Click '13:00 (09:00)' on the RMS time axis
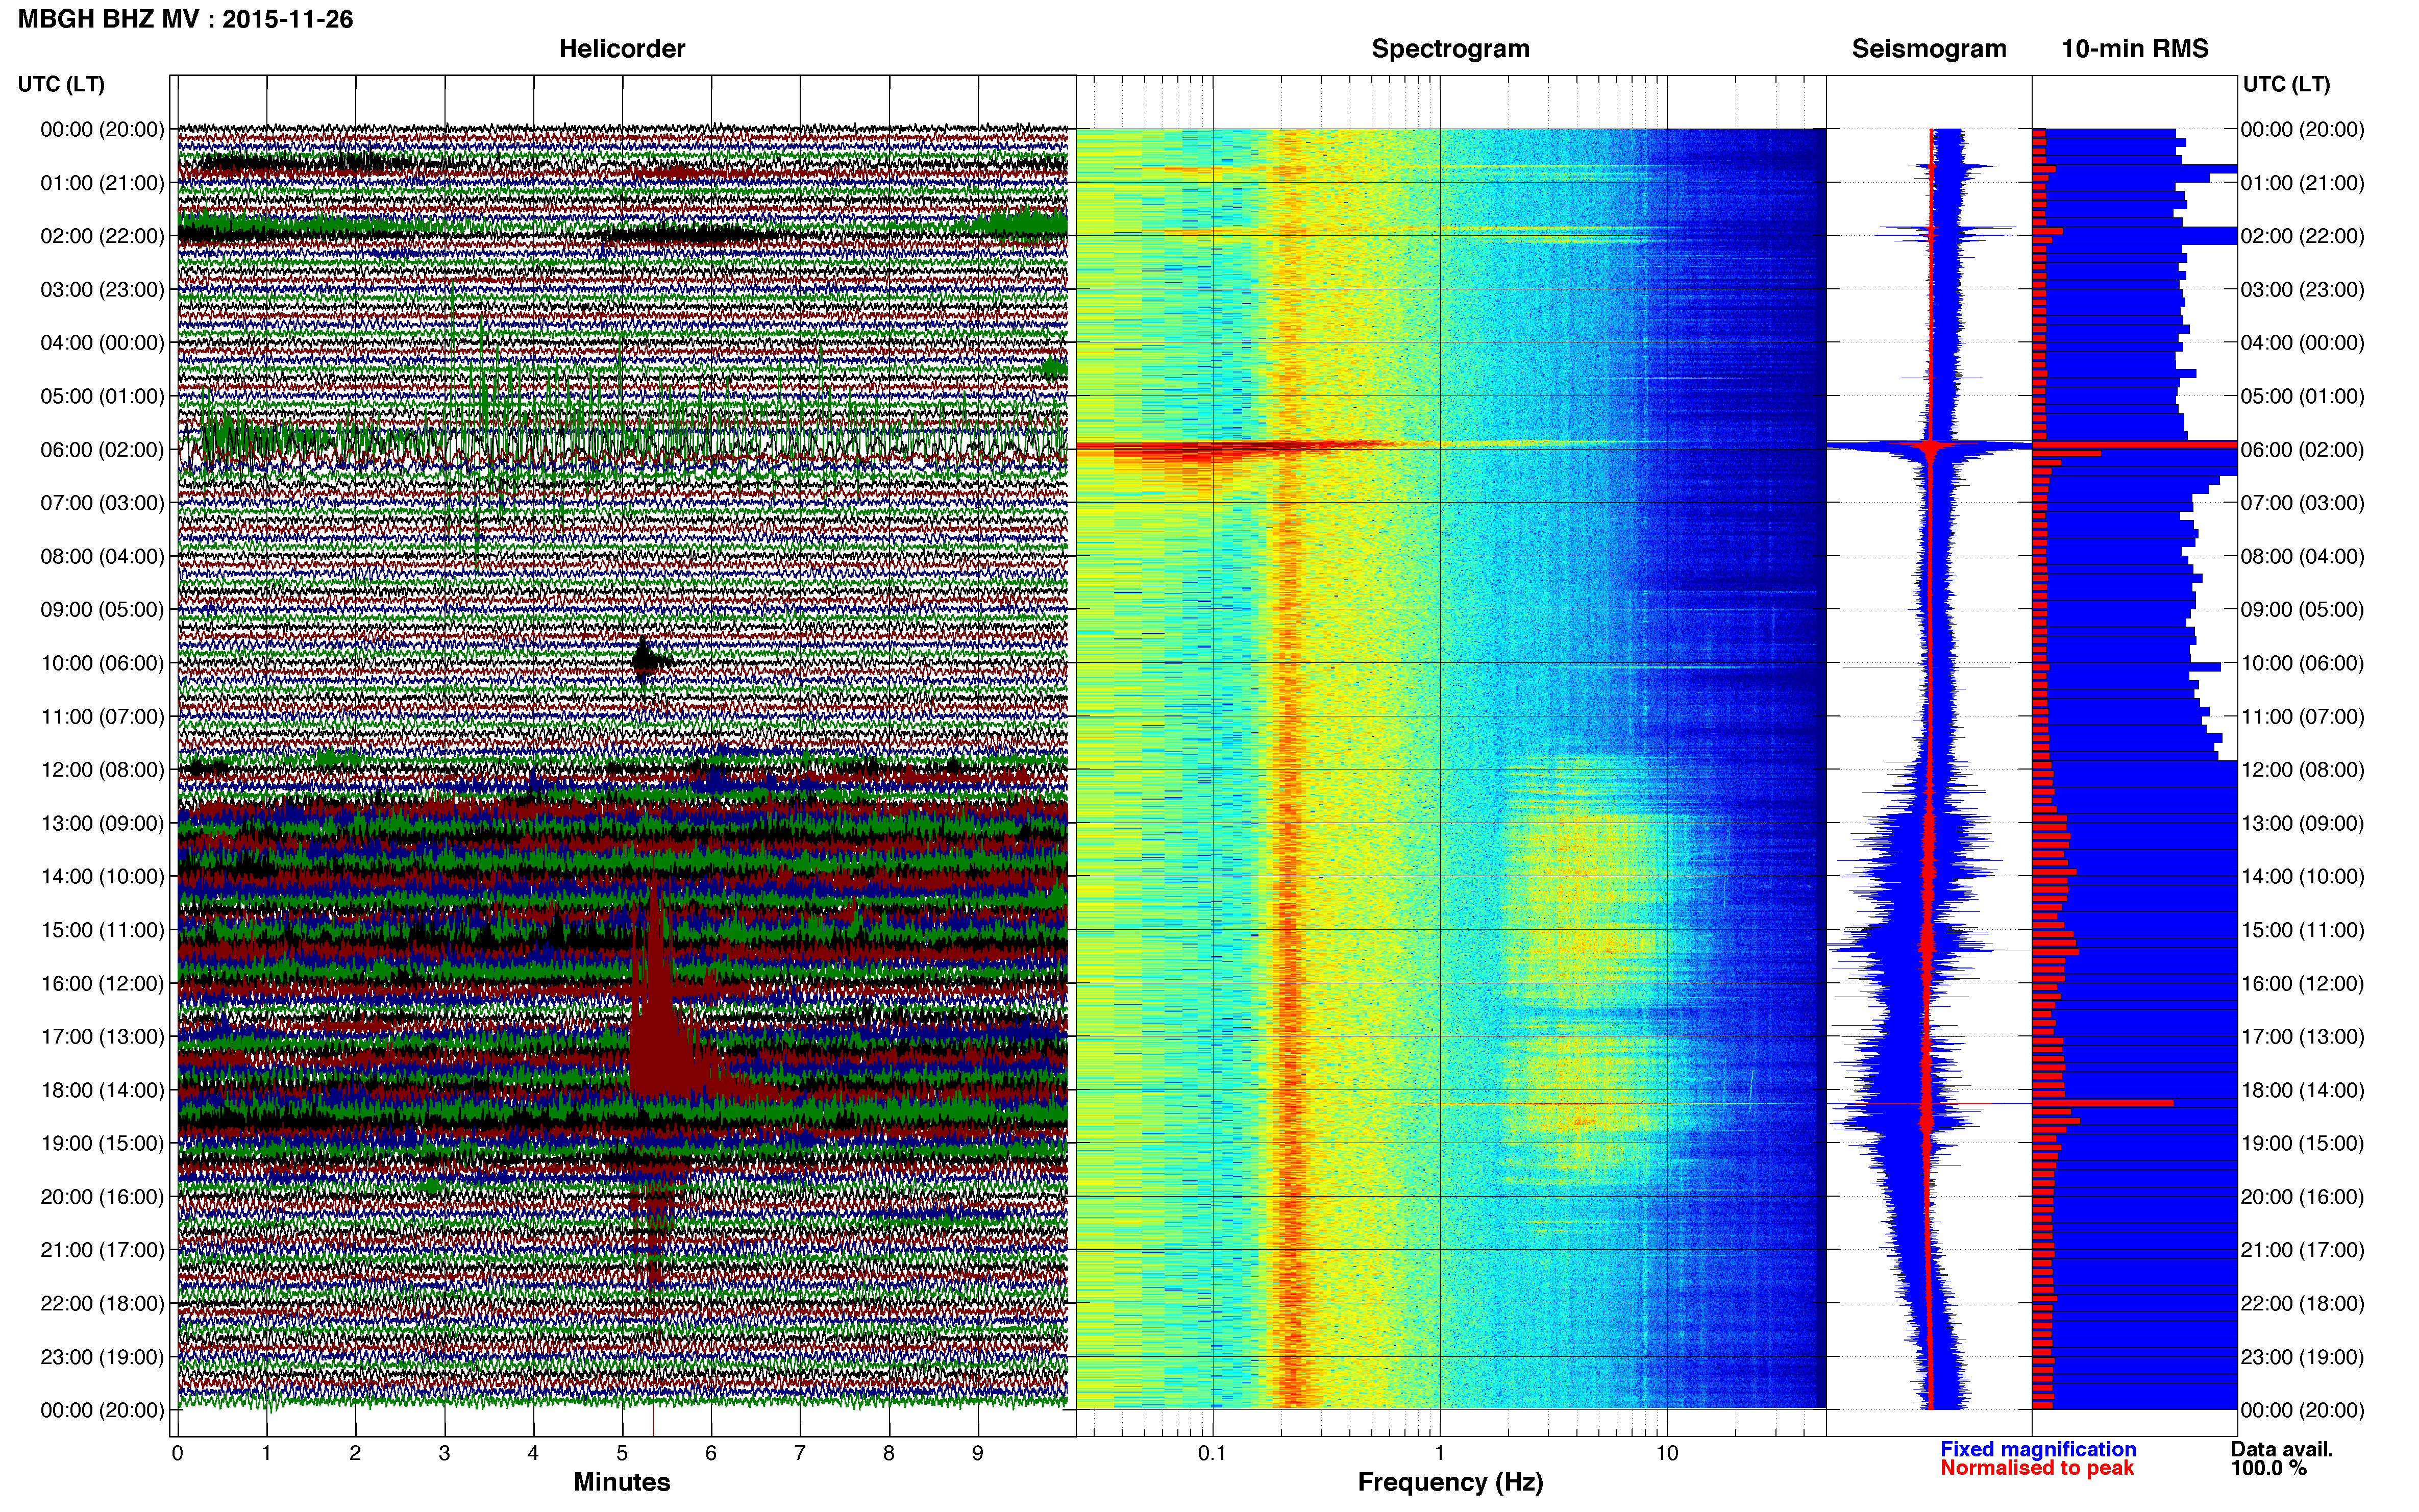The width and height of the screenshot is (2419, 1512). click(x=2303, y=823)
